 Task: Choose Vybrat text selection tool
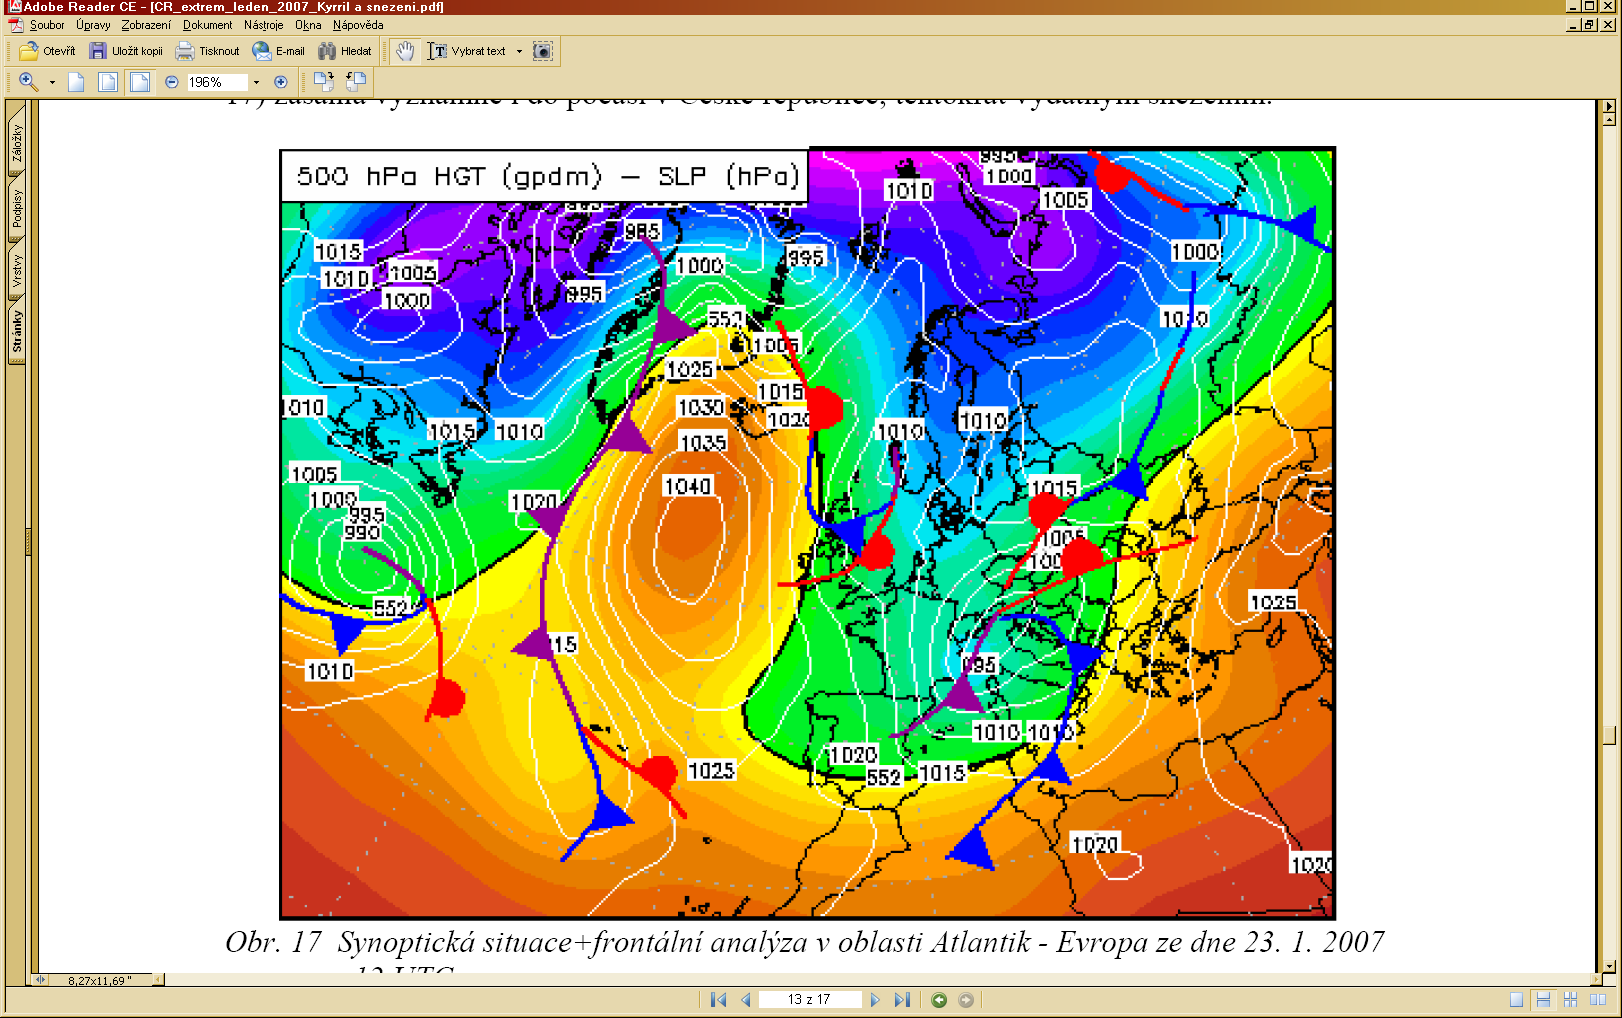467,51
